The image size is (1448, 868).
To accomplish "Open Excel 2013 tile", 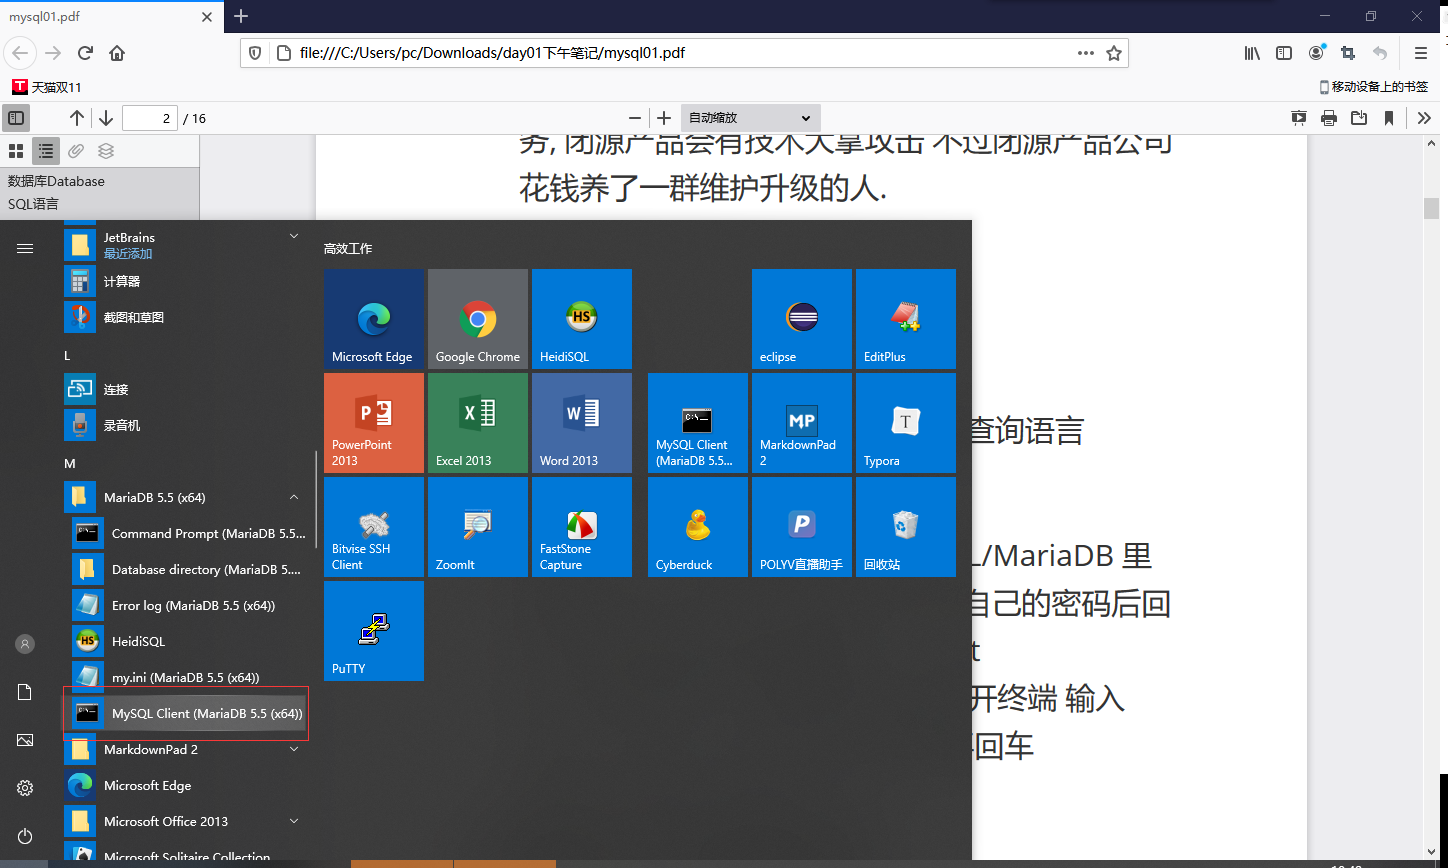I will tap(478, 423).
